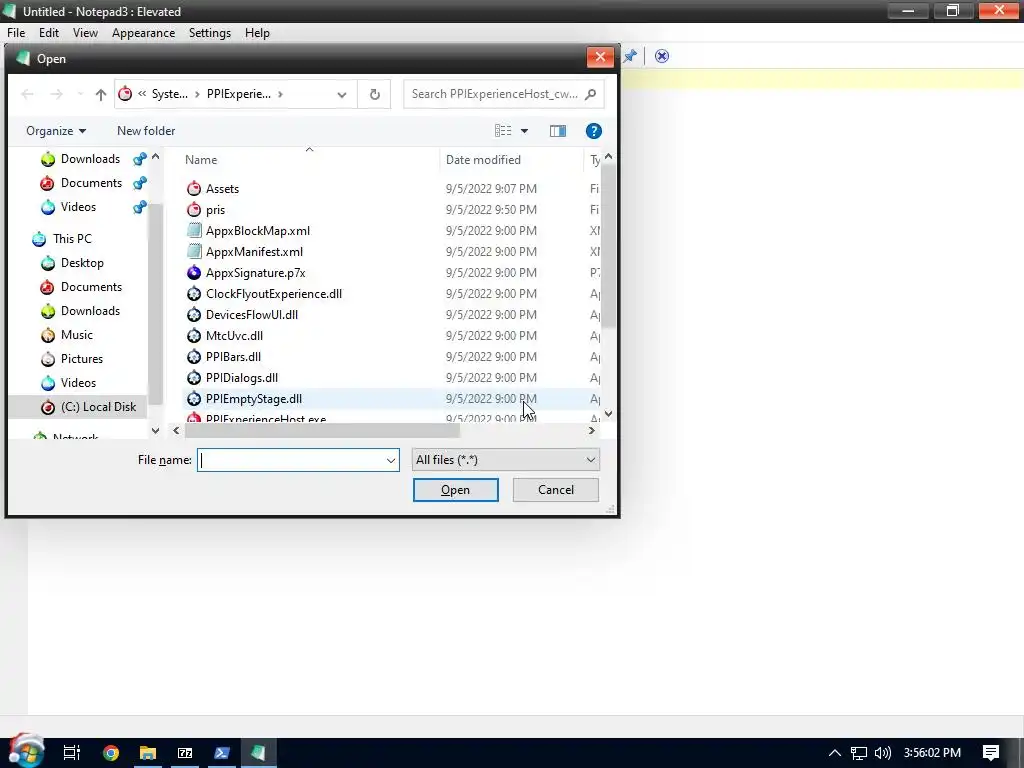This screenshot has width=1024, height=768.
Task: Open the view options dropdown arrow
Action: (x=524, y=131)
